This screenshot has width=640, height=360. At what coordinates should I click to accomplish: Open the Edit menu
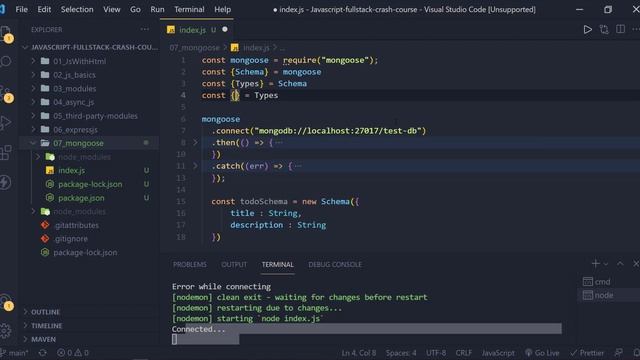point(44,9)
